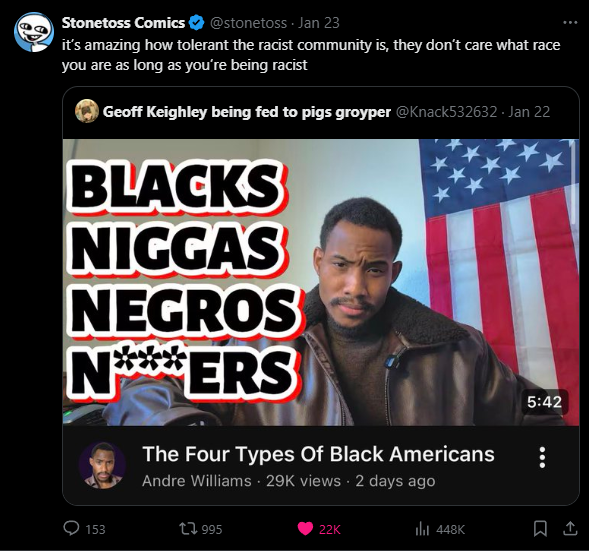Click the 5:42 video duration badge
Screen dimensions: 589x551
point(544,402)
